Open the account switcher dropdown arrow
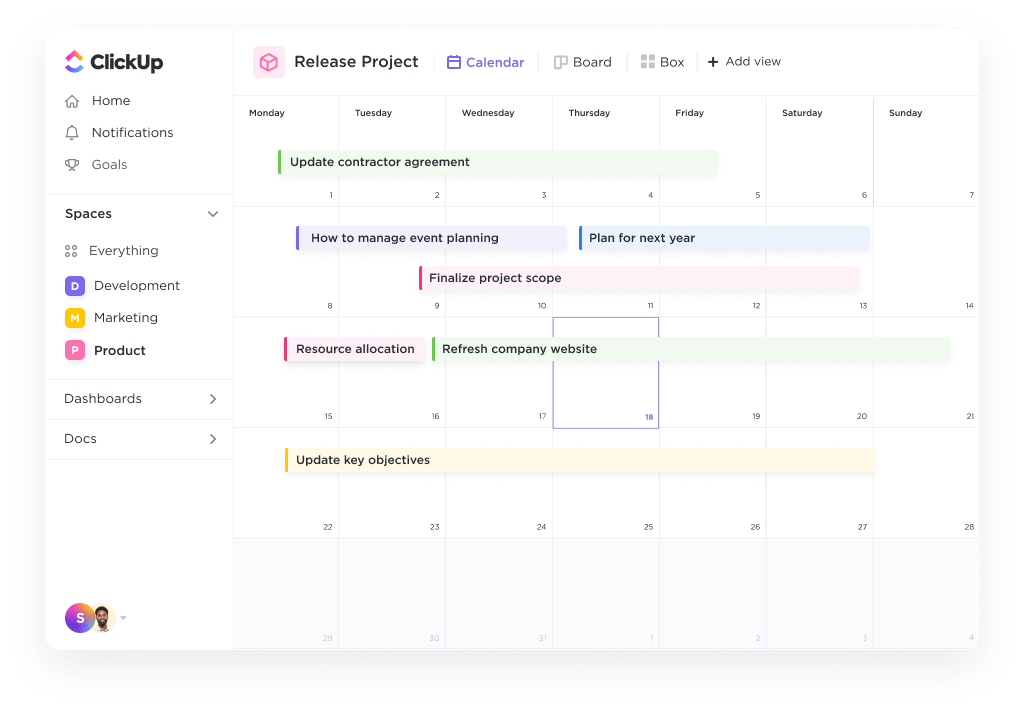 [x=123, y=618]
